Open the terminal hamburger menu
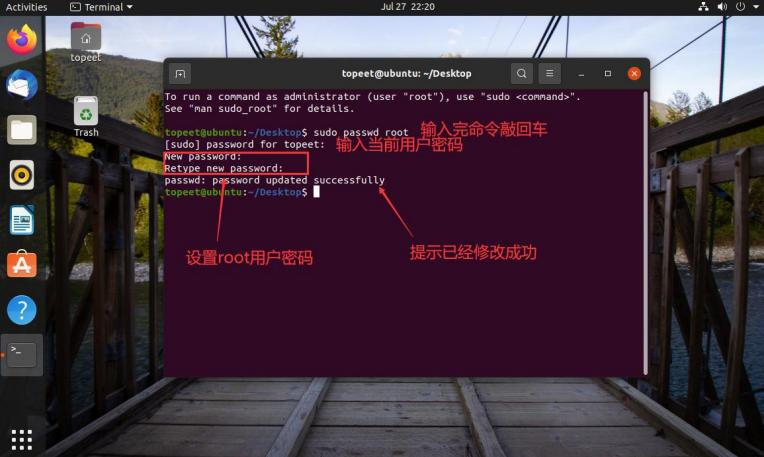 550,74
